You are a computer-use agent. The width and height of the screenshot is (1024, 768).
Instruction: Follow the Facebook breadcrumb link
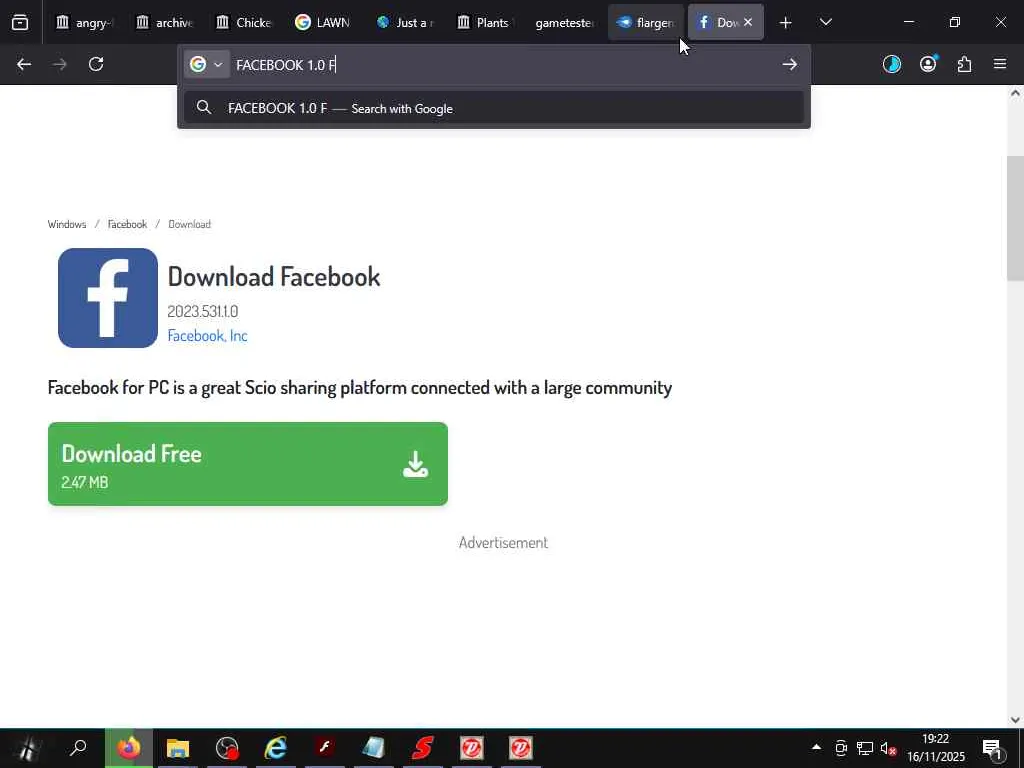127,224
